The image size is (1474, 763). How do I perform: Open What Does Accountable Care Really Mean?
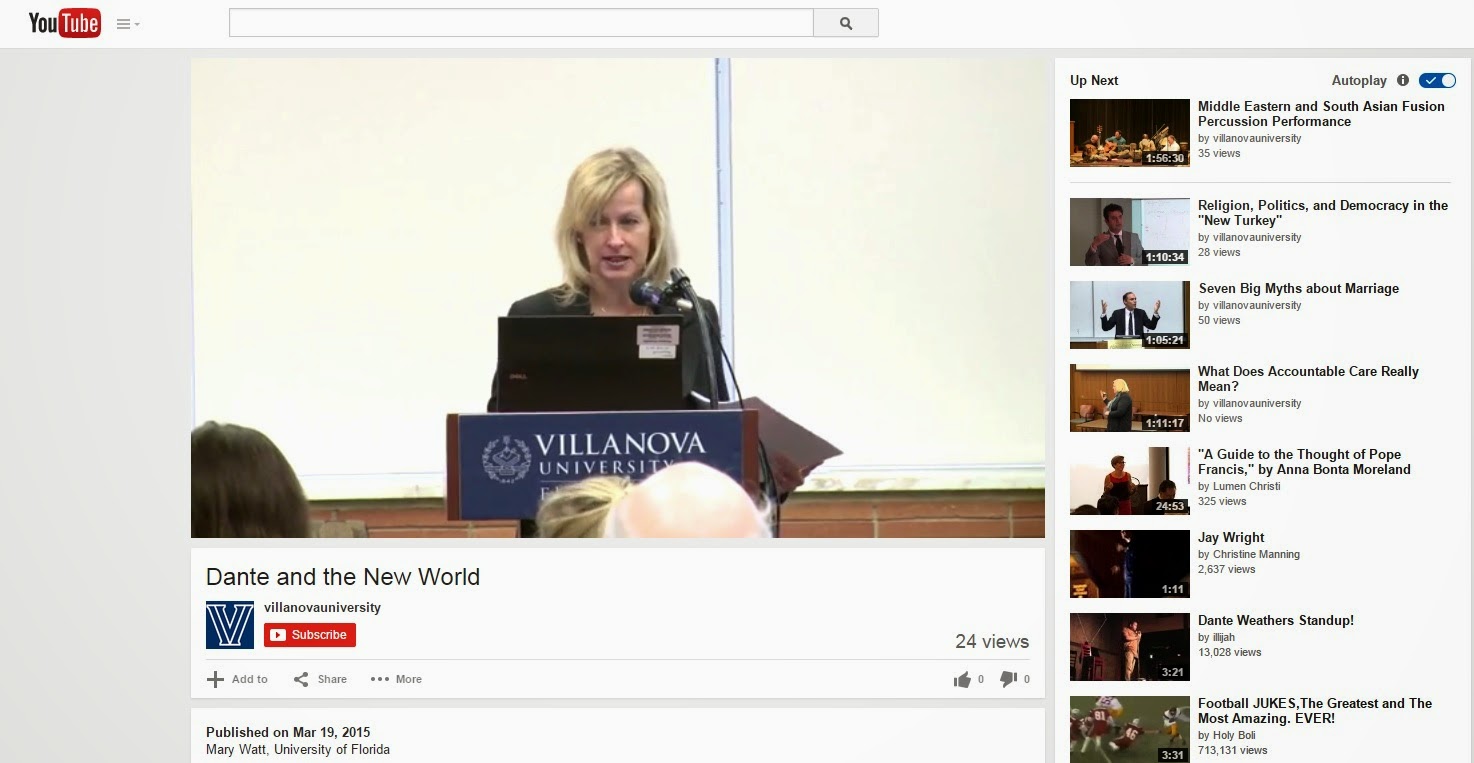(x=1308, y=379)
